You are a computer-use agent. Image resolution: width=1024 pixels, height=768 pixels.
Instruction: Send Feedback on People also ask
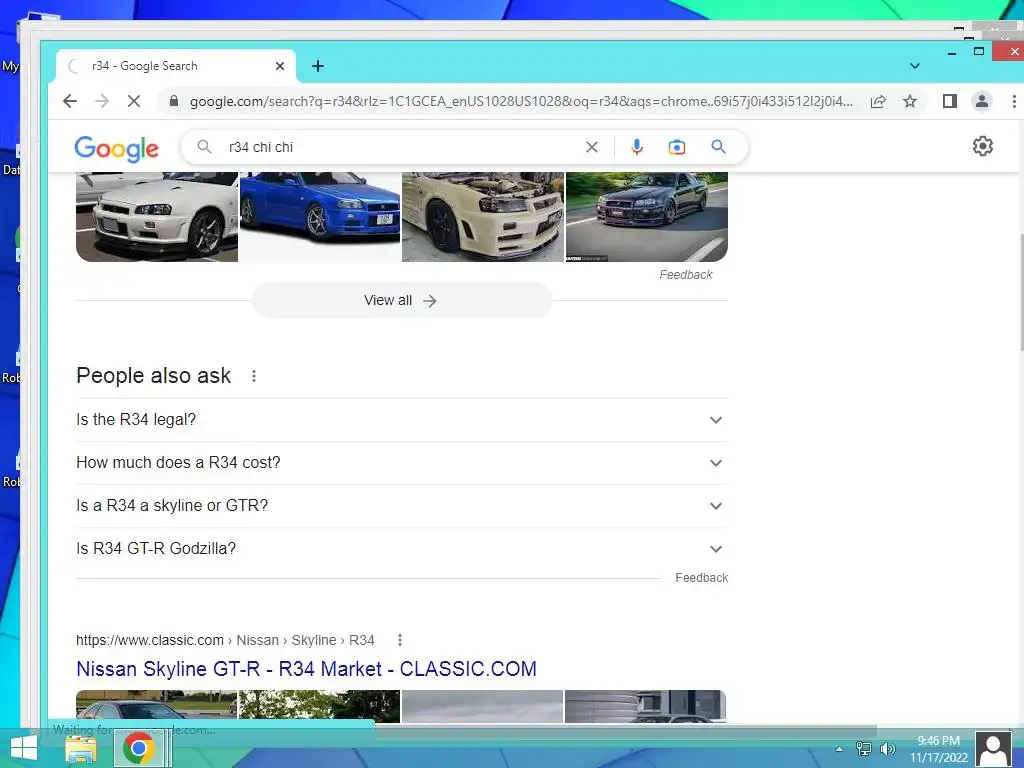tap(701, 578)
